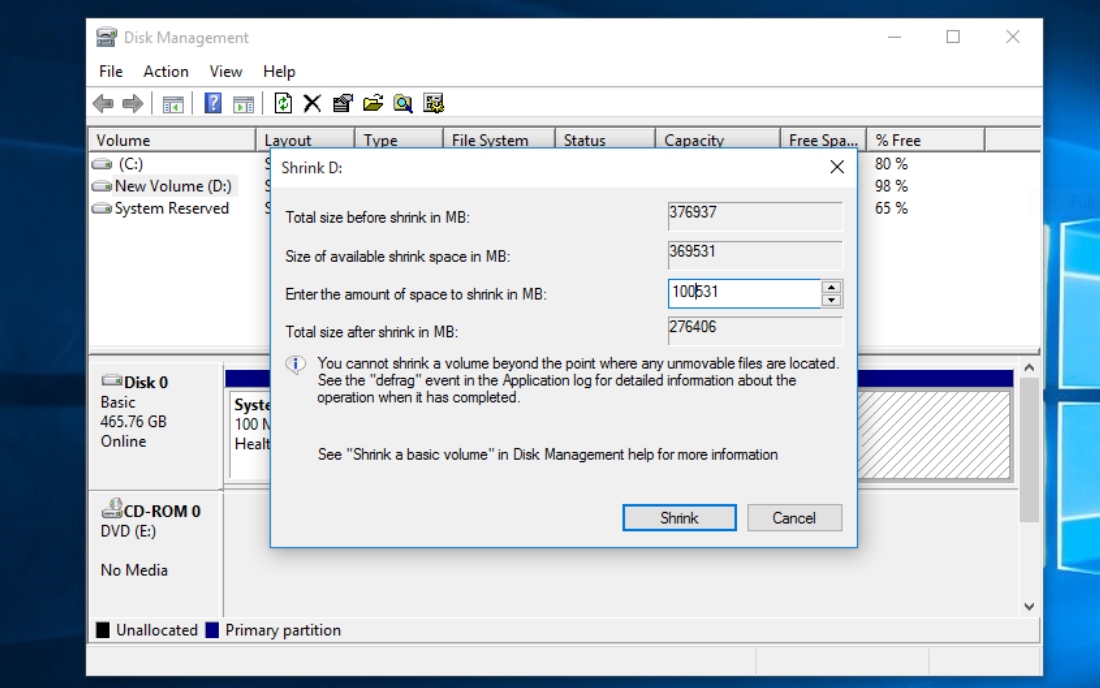The image size is (1100, 688).
Task: Click the shrink amount input field
Action: [x=744, y=293]
